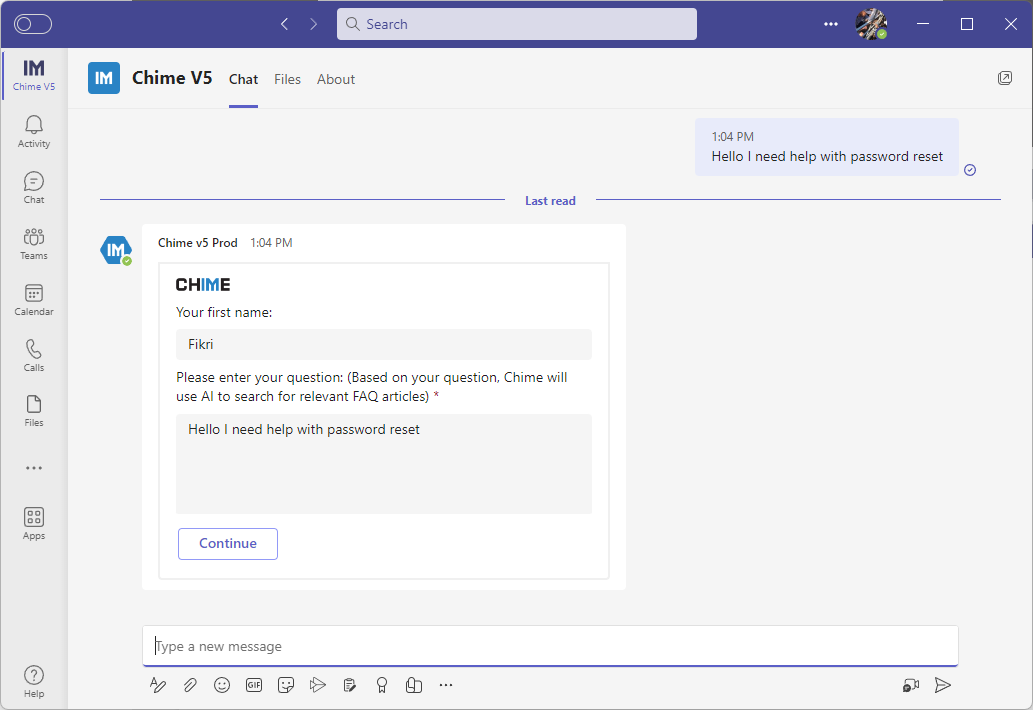The width and height of the screenshot is (1033, 710).
Task: Attach a file with the paperclip icon
Action: [x=190, y=685]
